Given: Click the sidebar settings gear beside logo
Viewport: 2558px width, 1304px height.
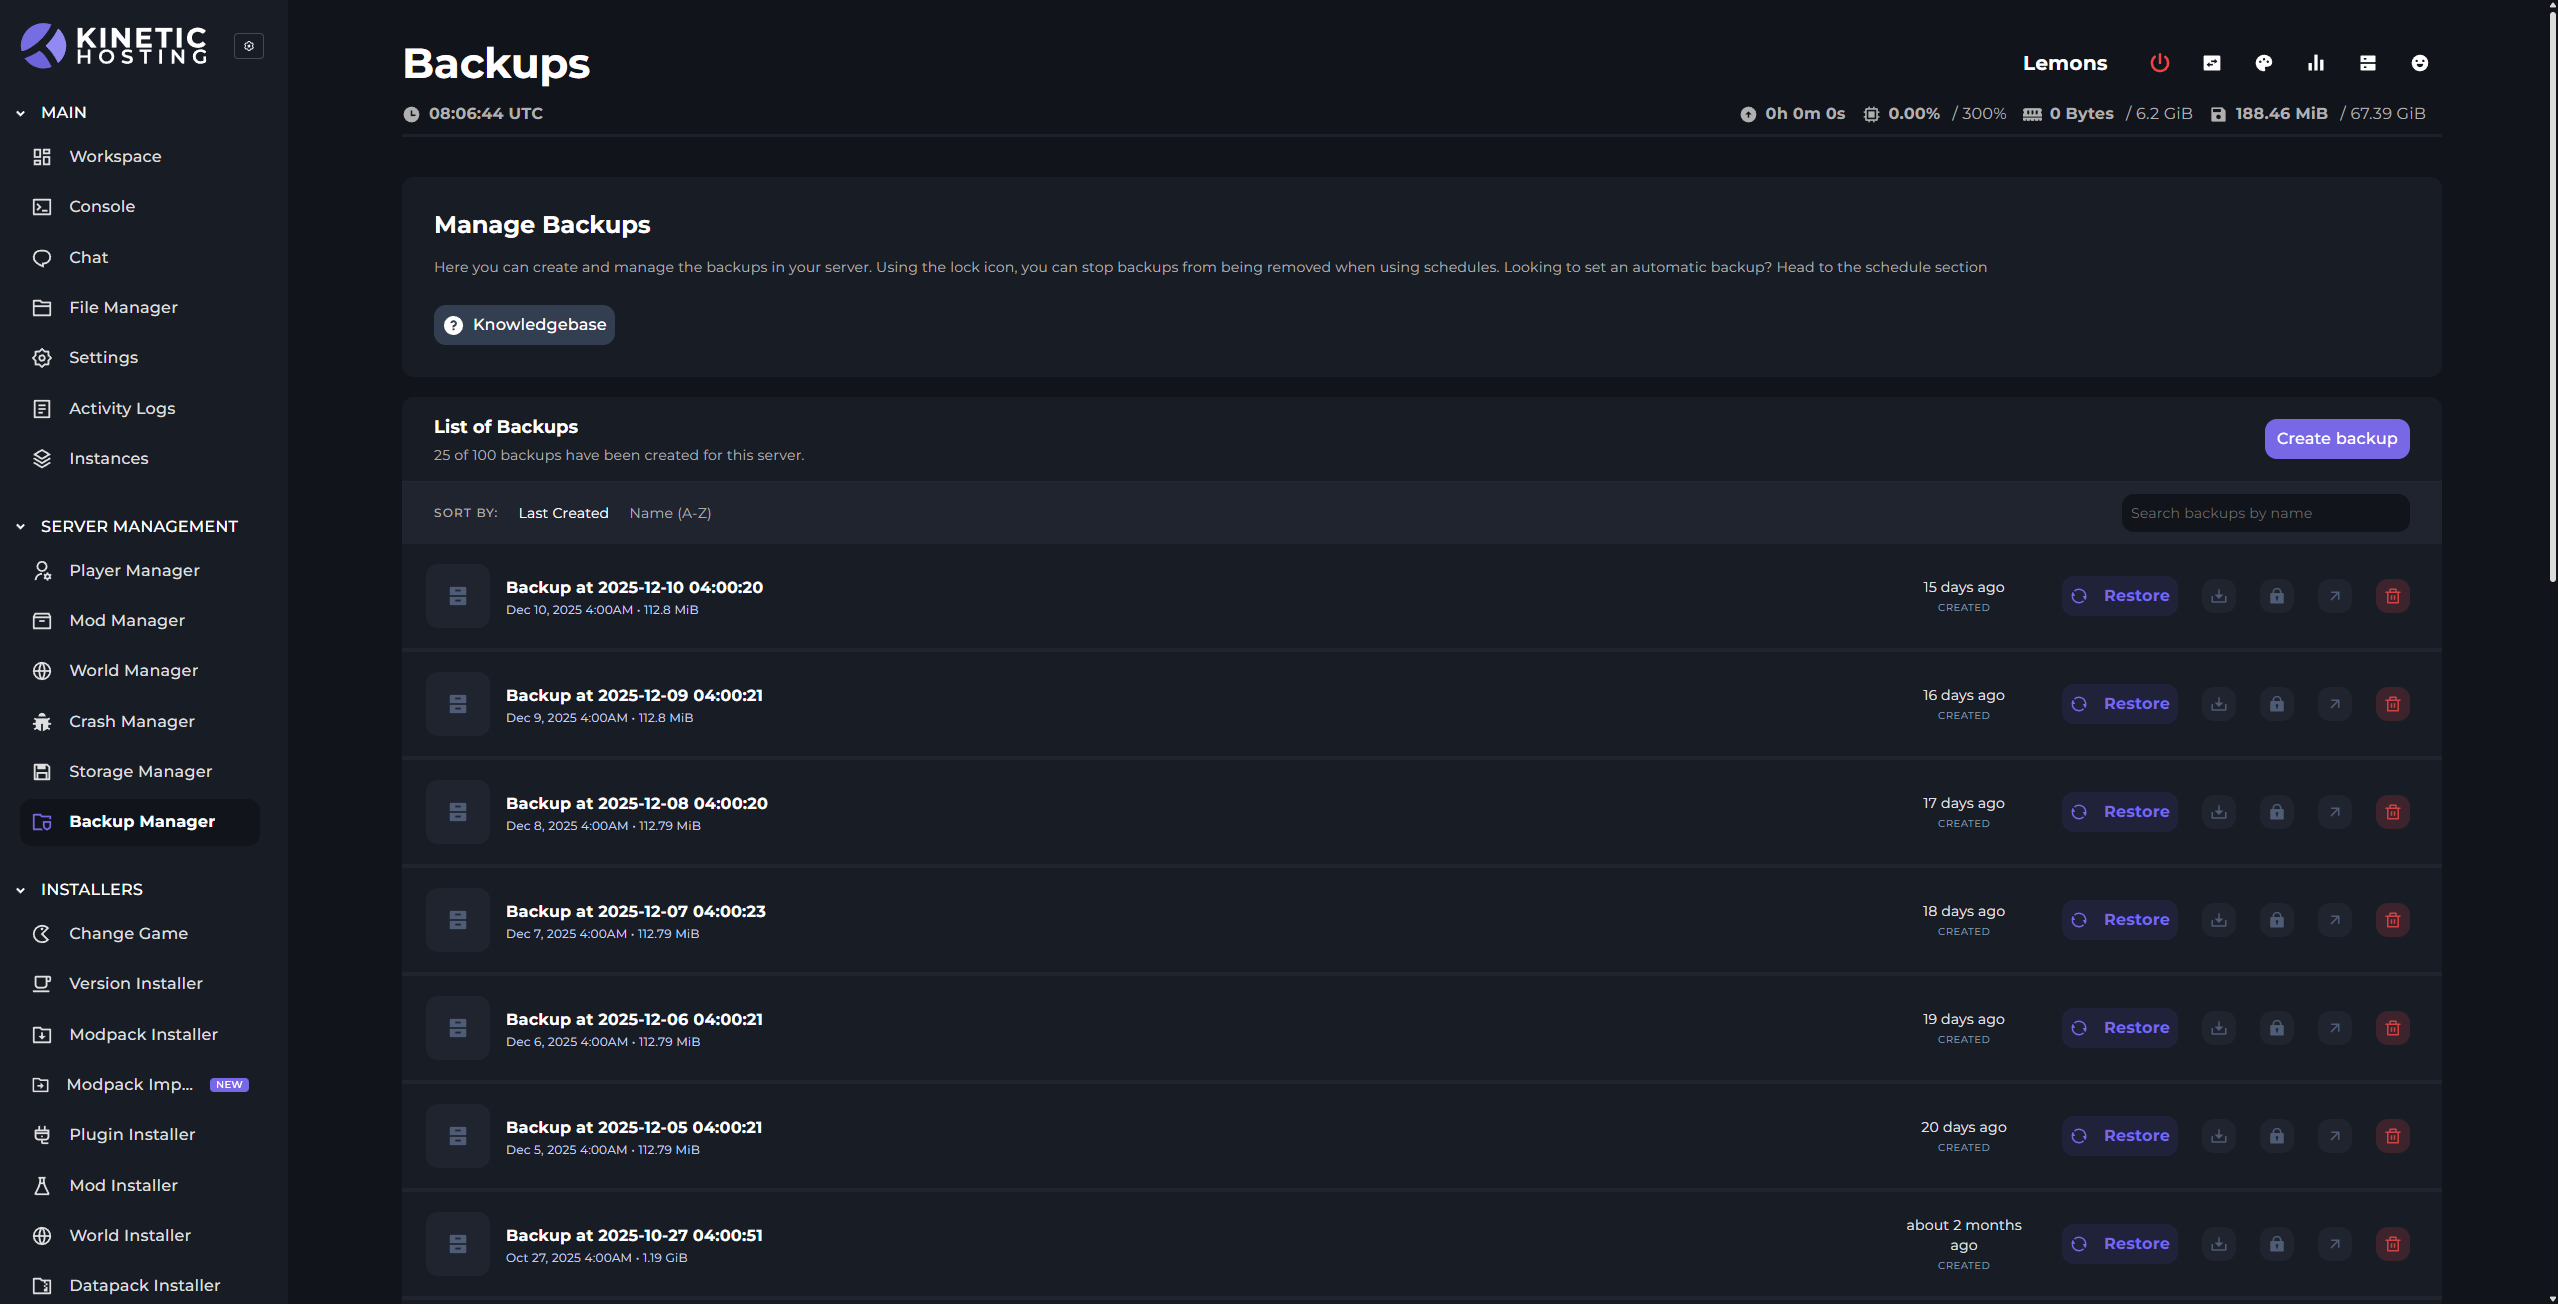Looking at the screenshot, I should tap(249, 46).
